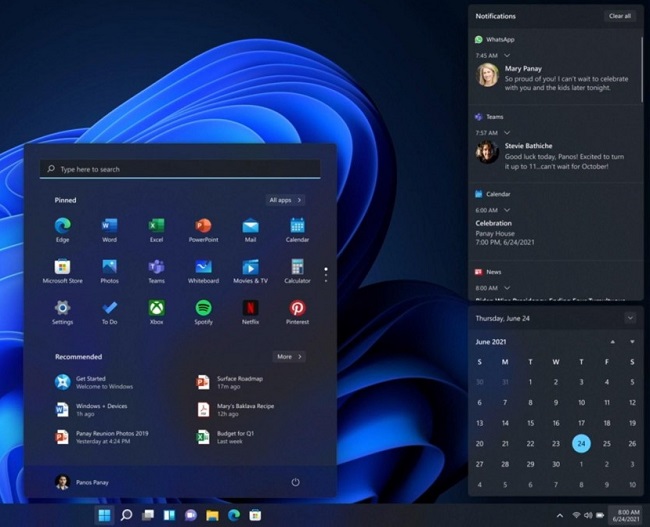
Task: Collapse the calendar flyout chevron
Action: tap(630, 318)
